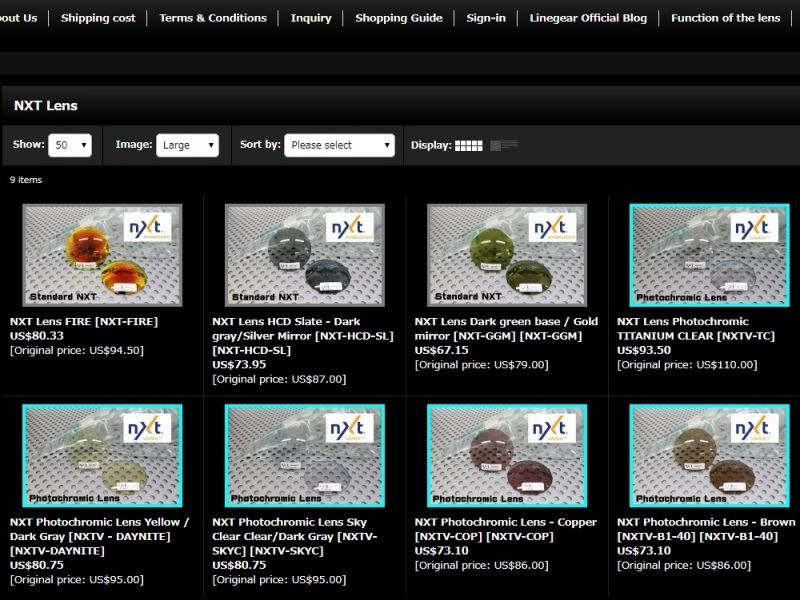Click NXT Lens FIRE product title link
This screenshot has height=600, width=800.
pyautogui.click(x=84, y=322)
